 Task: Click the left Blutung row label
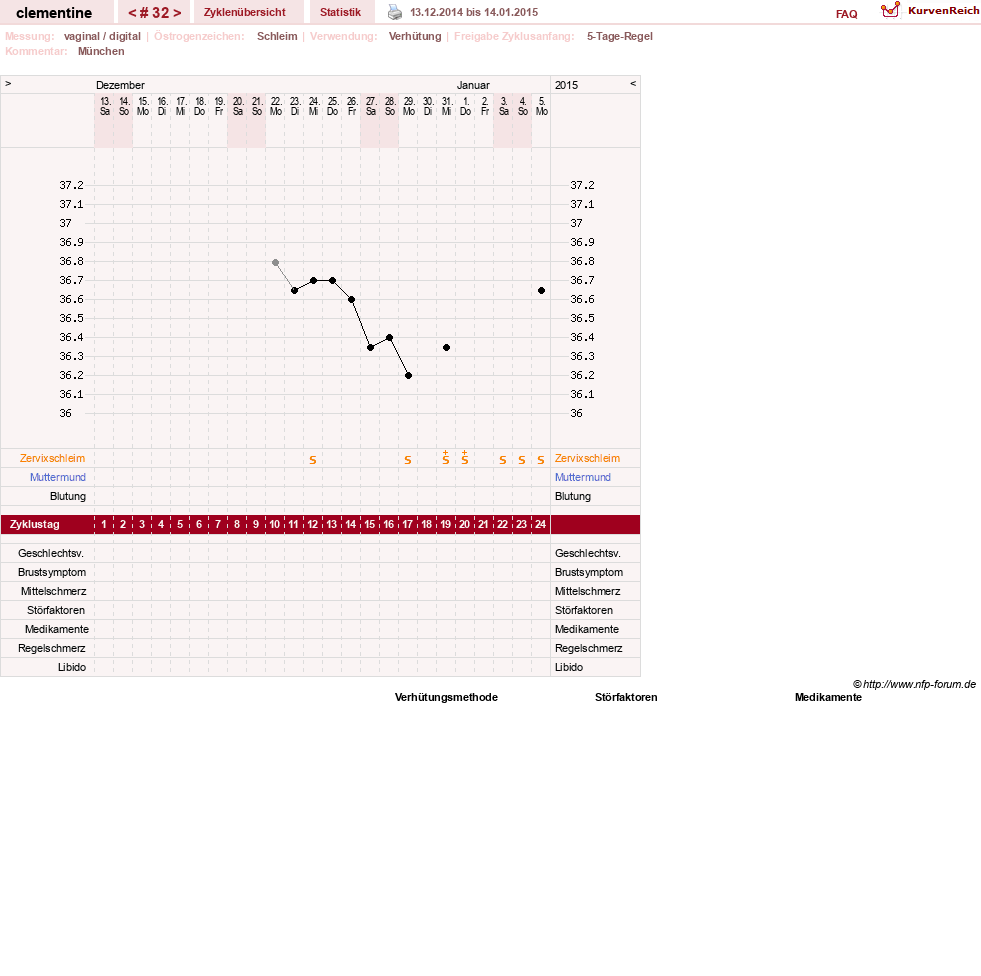[x=68, y=496]
